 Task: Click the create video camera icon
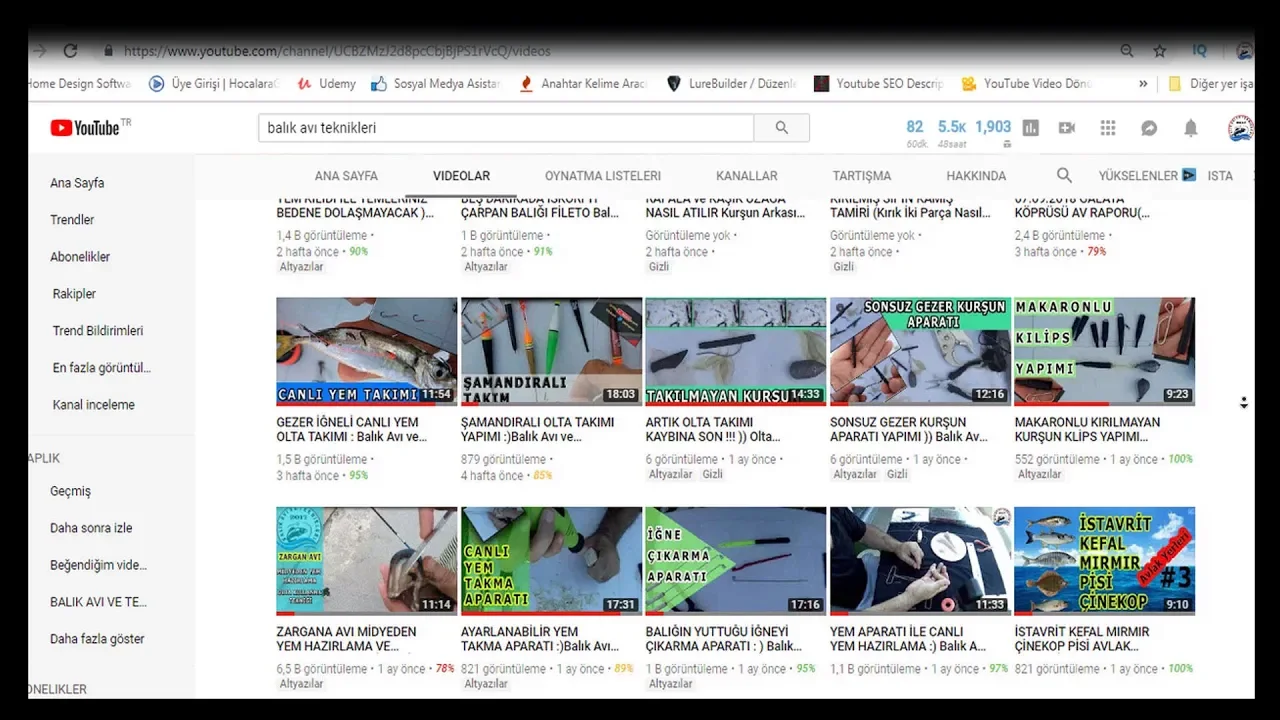(1067, 128)
